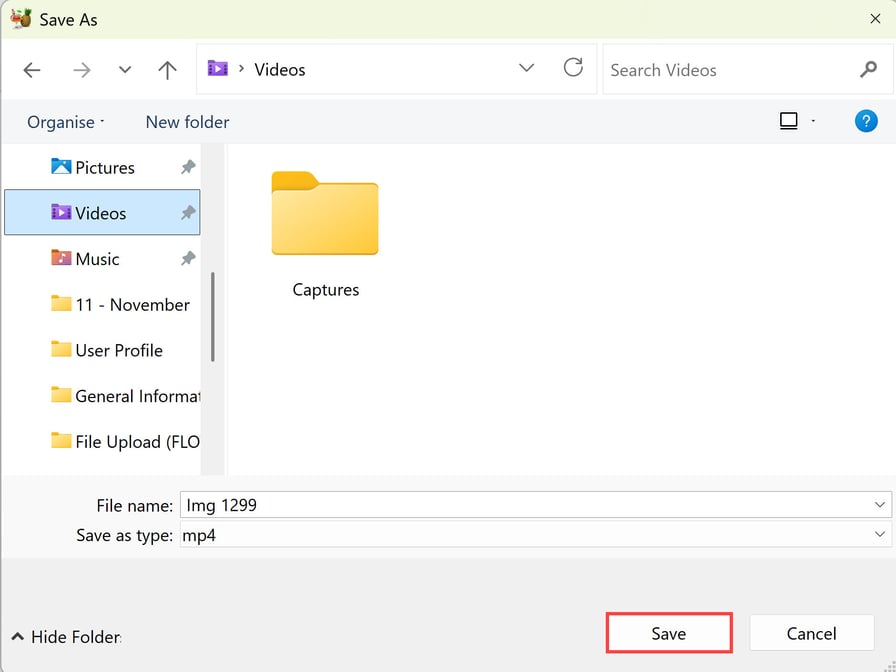
Task: Click the breadcrumb chevron before Videos
Action: click(241, 69)
